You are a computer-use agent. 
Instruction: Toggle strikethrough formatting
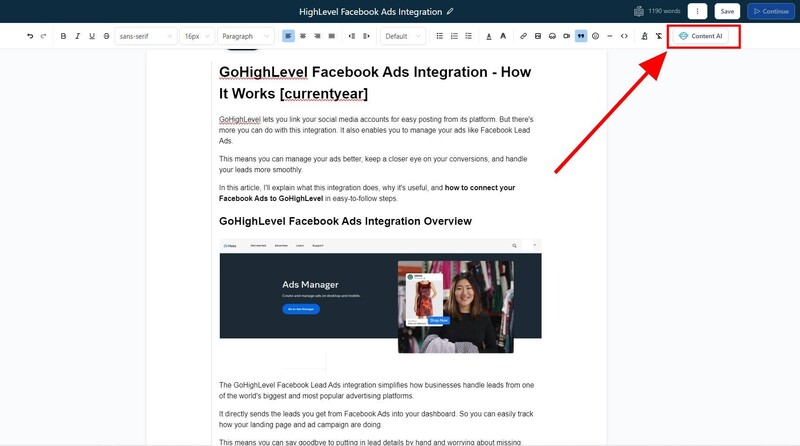106,36
